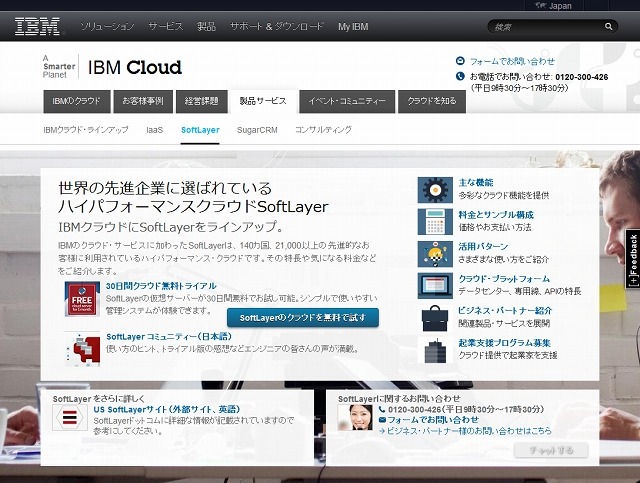Select the IBMのクラウド tab
Viewport: 640px width, 483px height.
[77, 101]
